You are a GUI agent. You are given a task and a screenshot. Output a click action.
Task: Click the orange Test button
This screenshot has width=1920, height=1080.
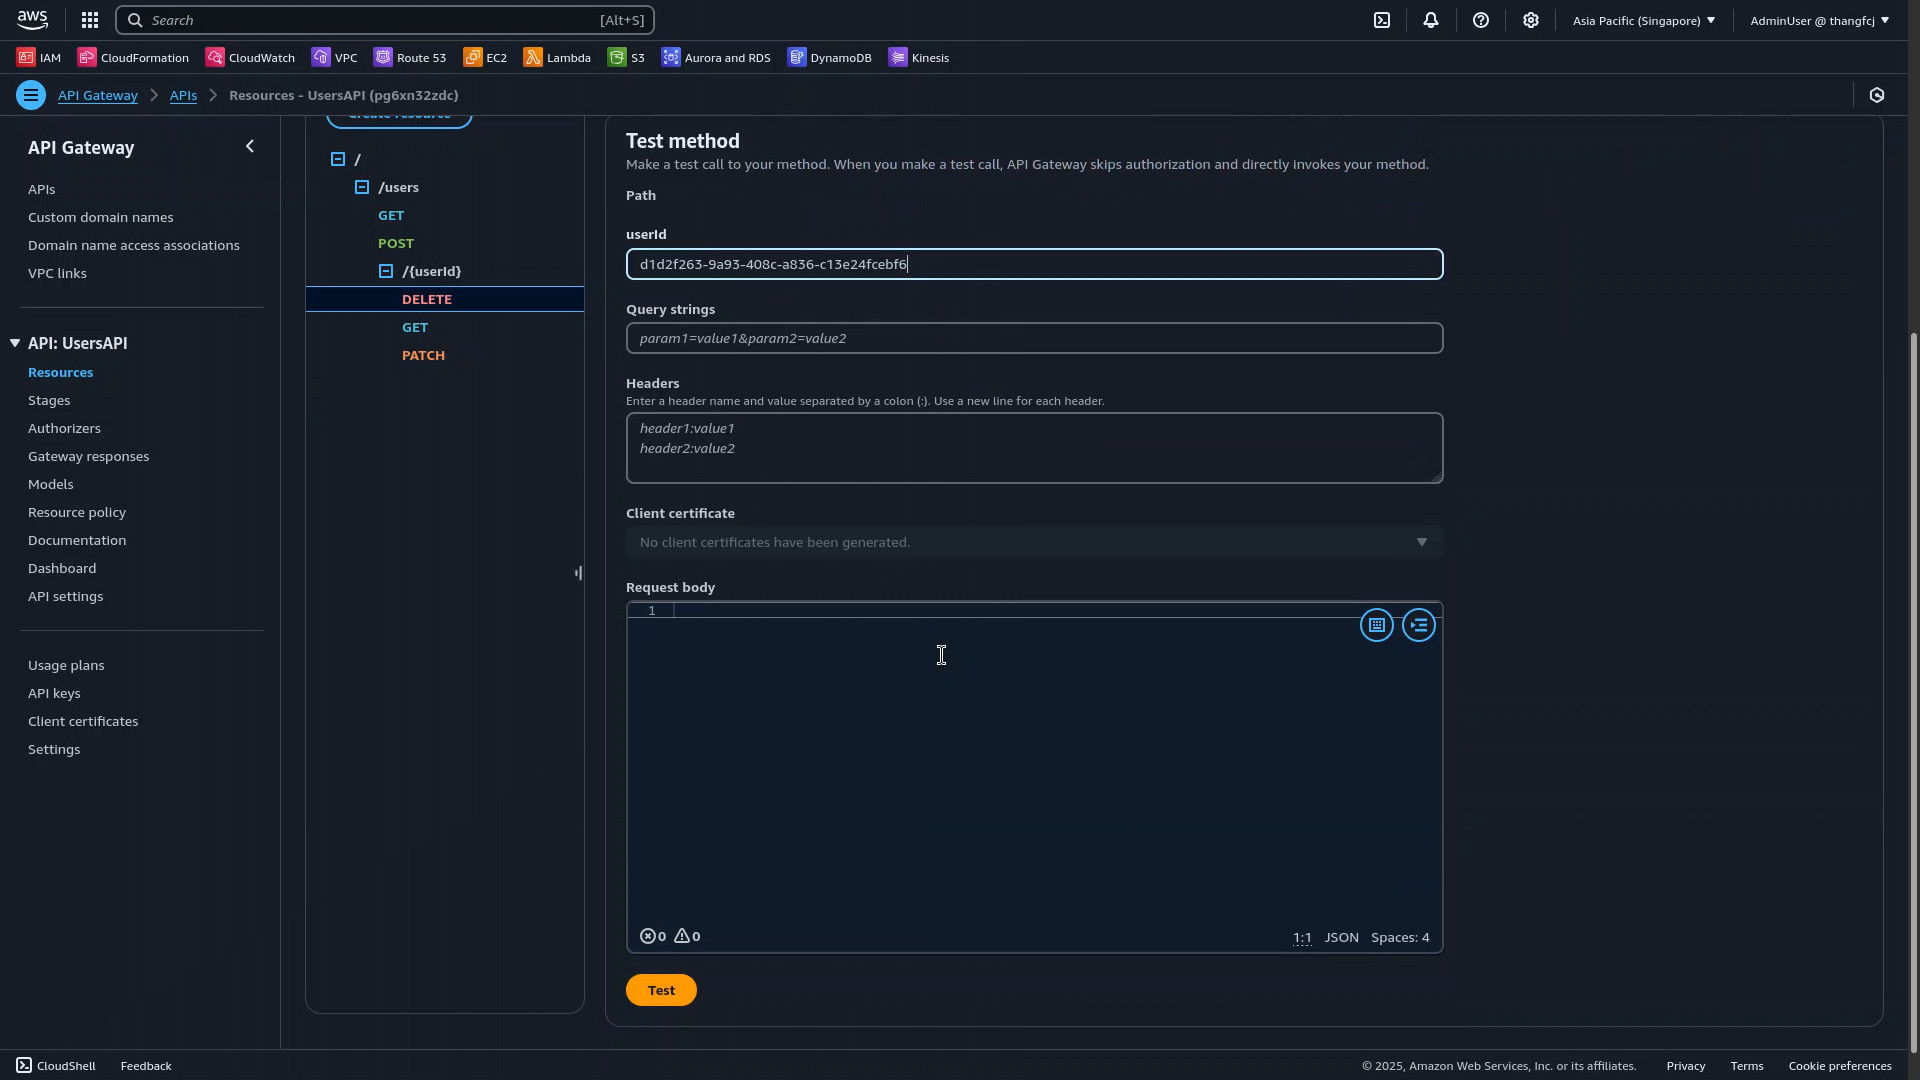pyautogui.click(x=661, y=990)
